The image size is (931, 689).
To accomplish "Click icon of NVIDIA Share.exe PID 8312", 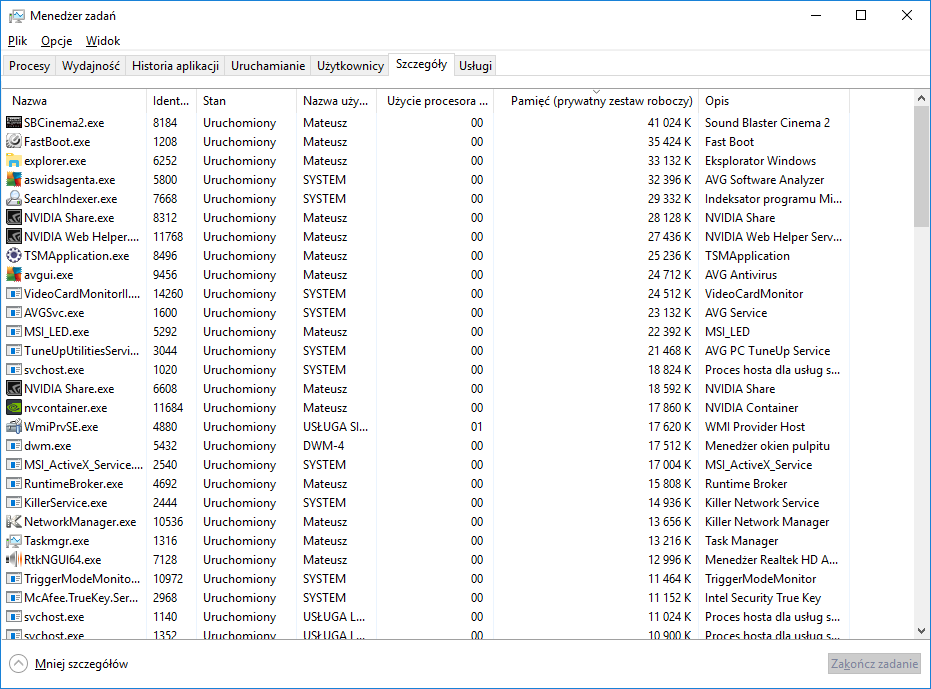I will tap(14, 217).
